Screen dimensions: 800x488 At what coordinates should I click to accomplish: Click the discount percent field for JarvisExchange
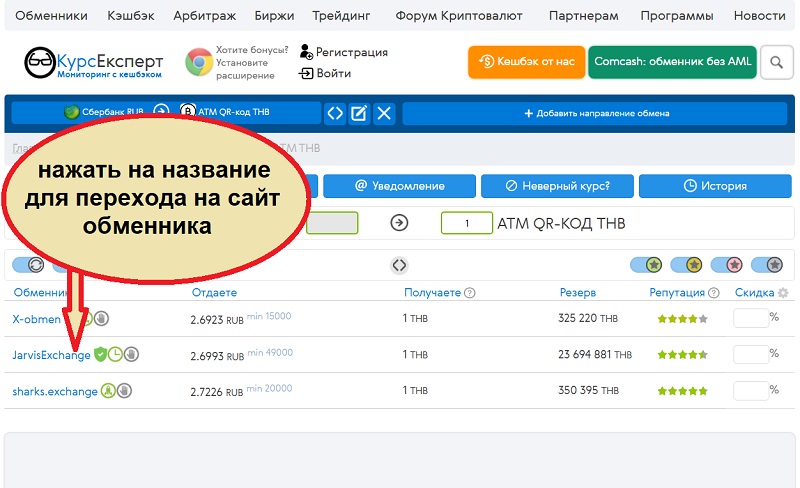coord(751,354)
